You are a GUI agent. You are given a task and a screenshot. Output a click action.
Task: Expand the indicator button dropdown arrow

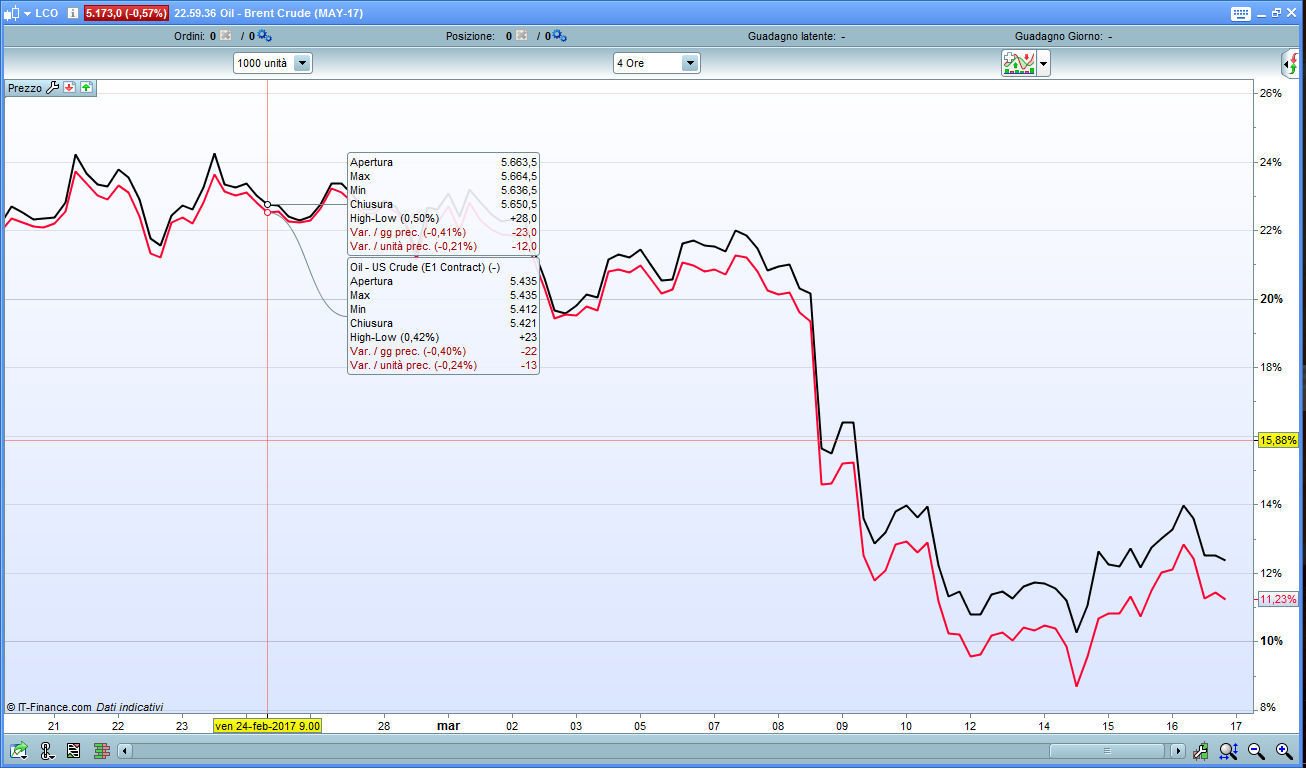tap(1044, 63)
